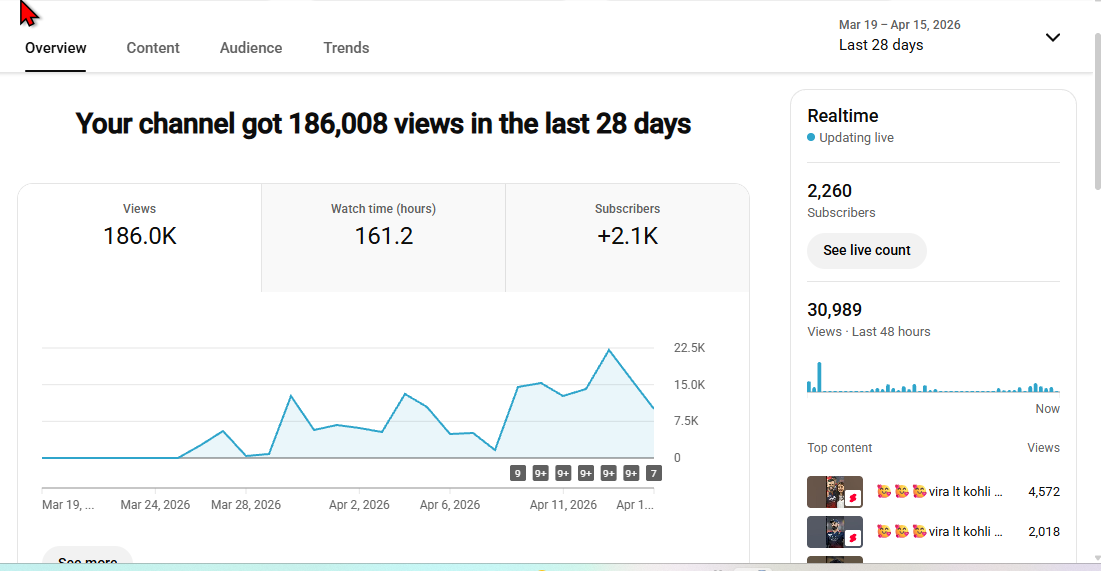Click the tallest bar in Realtime chart

point(819,377)
